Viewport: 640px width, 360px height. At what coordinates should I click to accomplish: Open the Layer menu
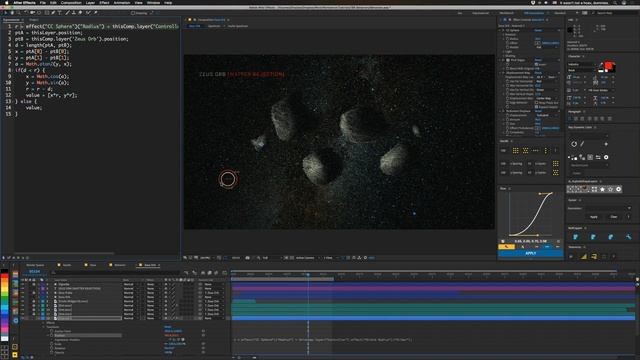click(90, 2)
